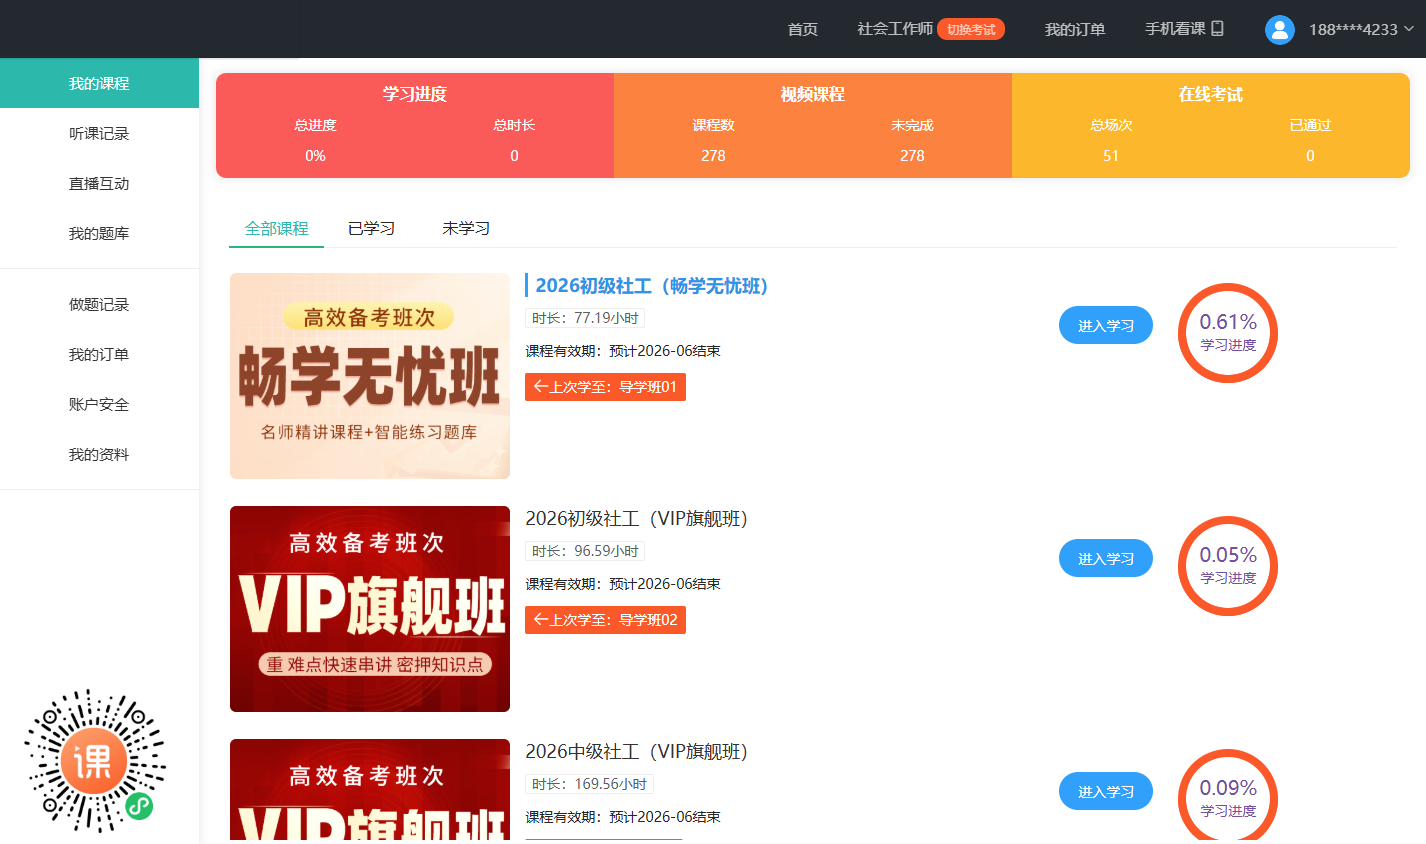This screenshot has height=844, width=1426.
Task: Click the 0.61% study progress circle
Action: (x=1227, y=333)
